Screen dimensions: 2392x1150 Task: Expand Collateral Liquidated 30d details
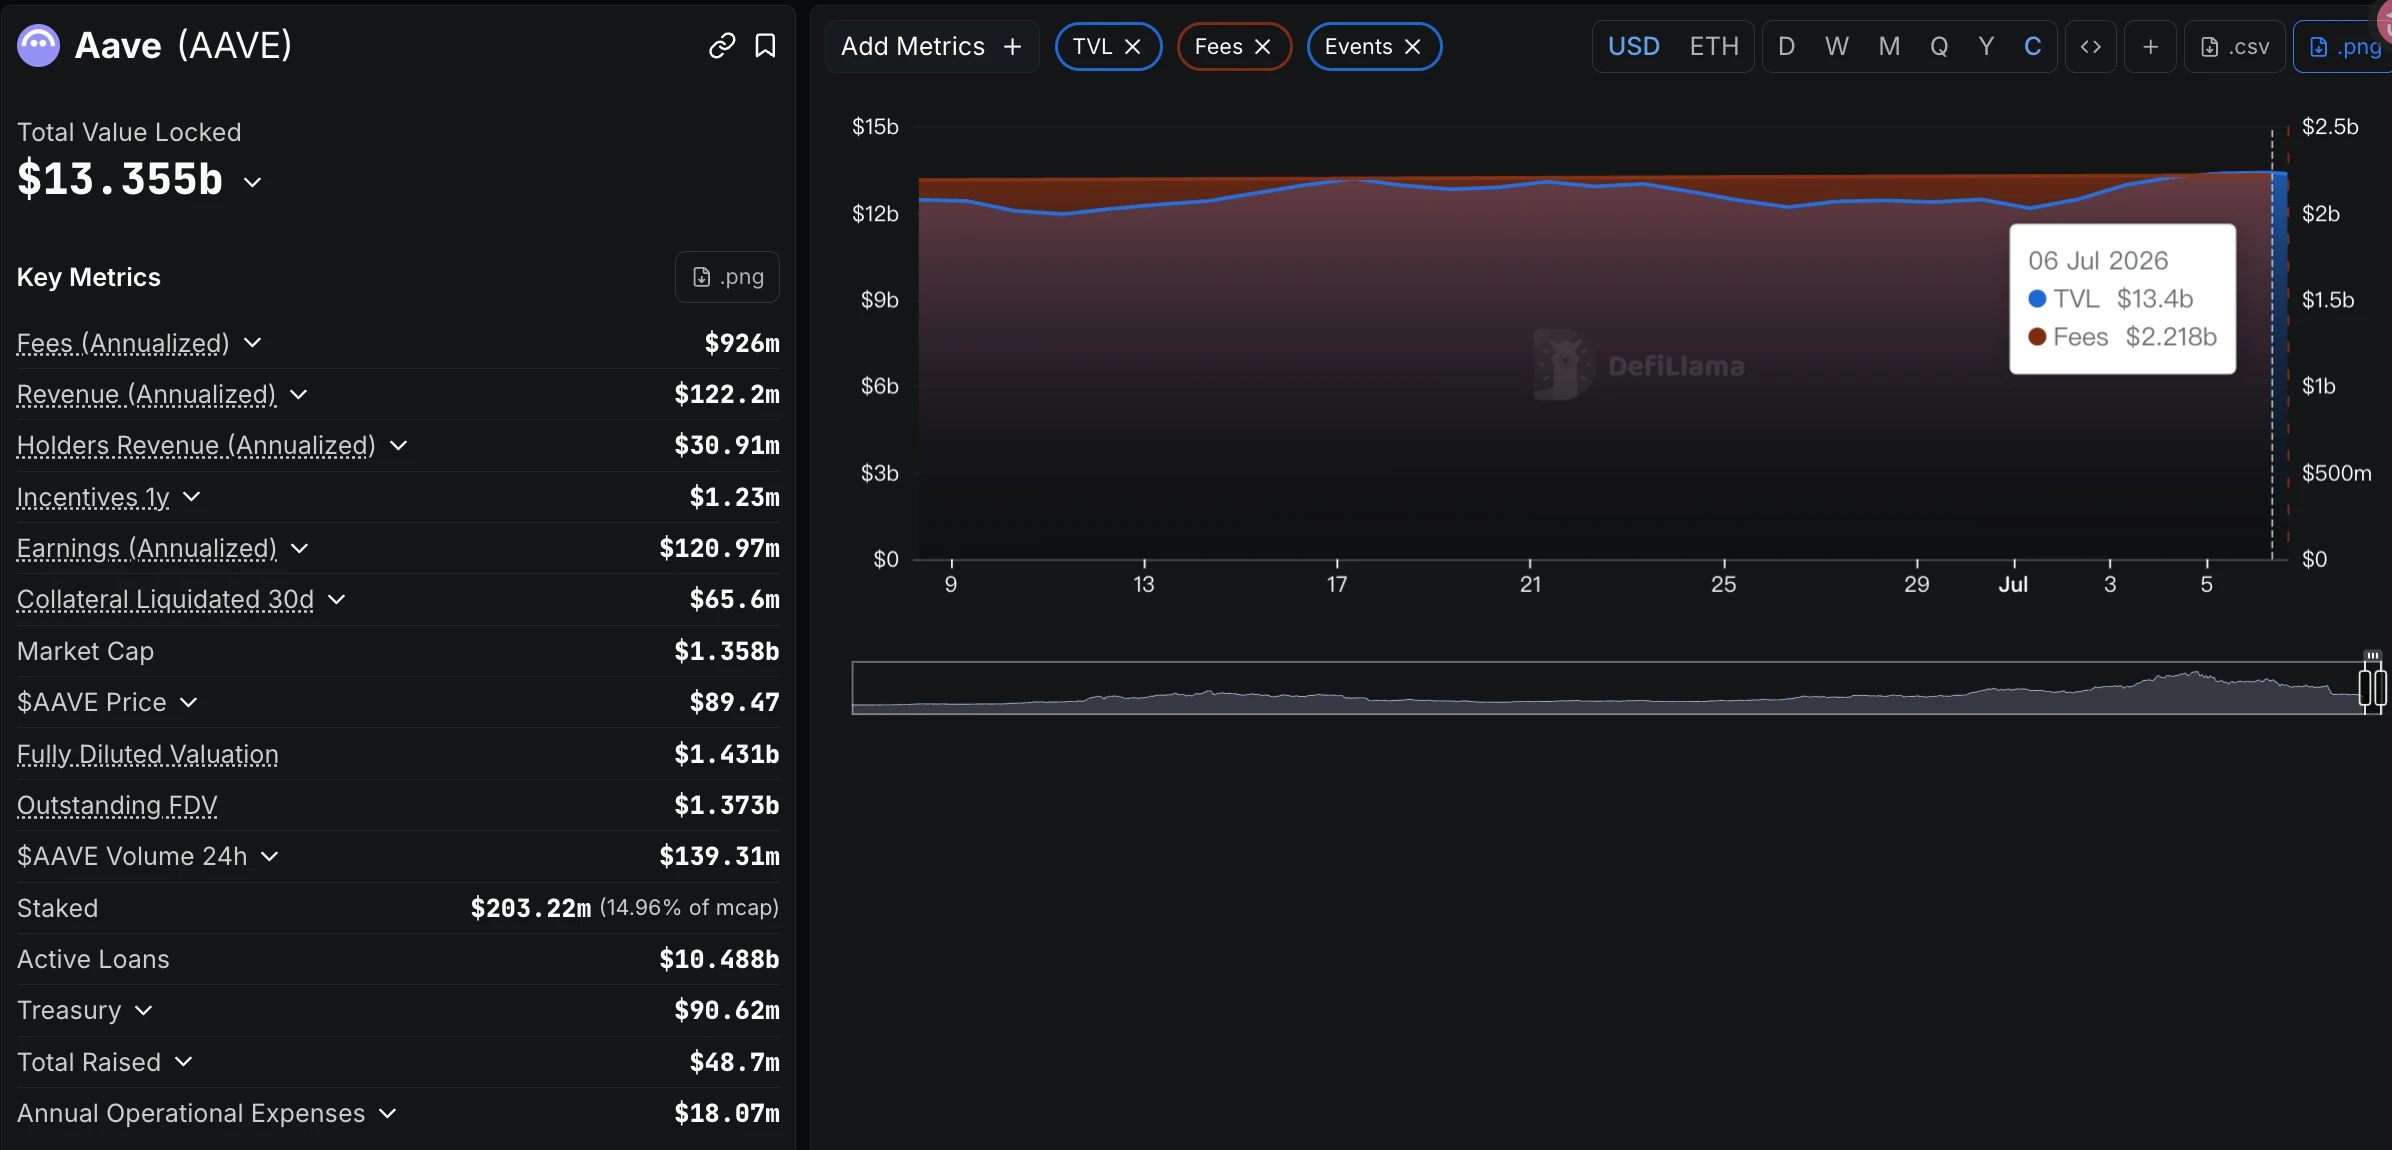337,600
